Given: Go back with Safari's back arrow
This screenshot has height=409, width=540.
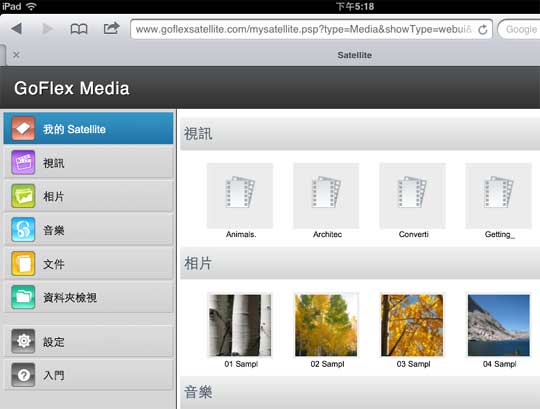Looking at the screenshot, I should 16,29.
